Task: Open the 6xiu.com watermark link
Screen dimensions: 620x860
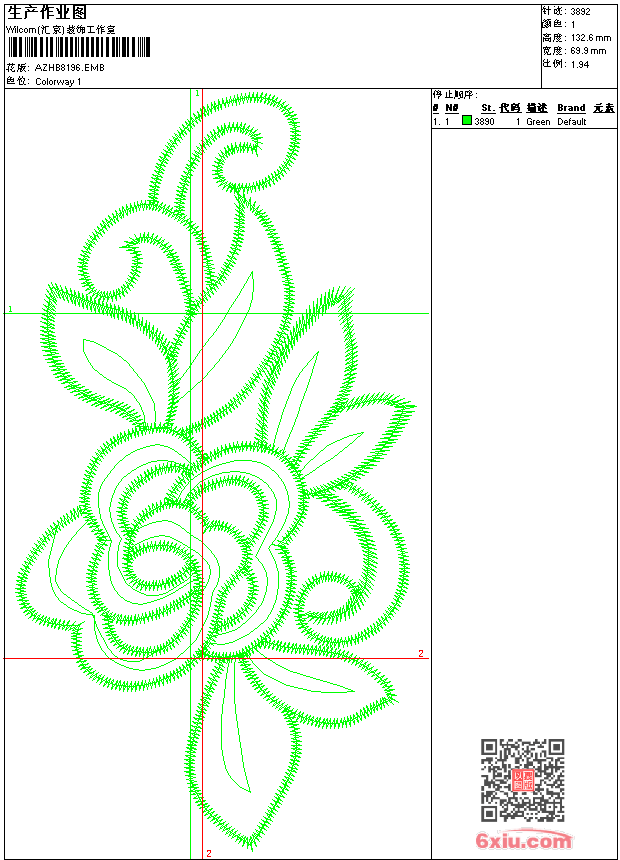Action: tap(524, 841)
